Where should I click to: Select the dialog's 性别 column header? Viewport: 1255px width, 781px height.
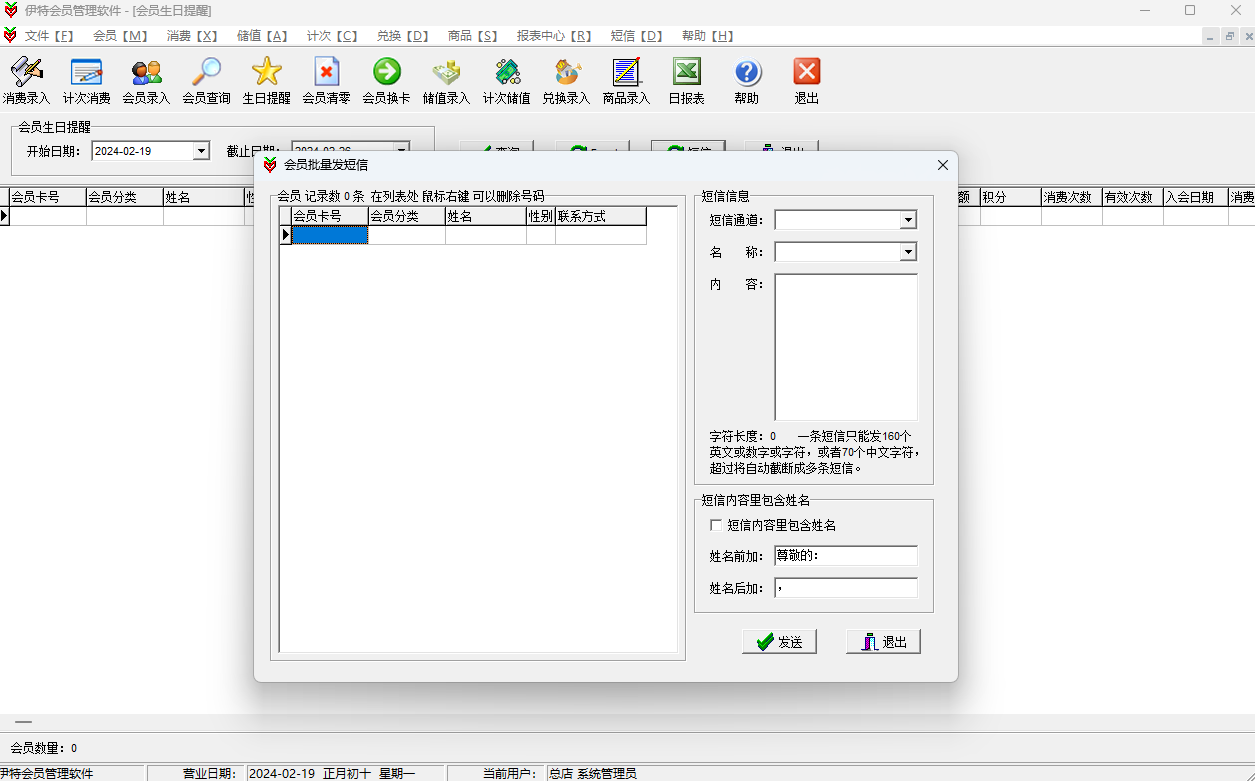click(540, 216)
